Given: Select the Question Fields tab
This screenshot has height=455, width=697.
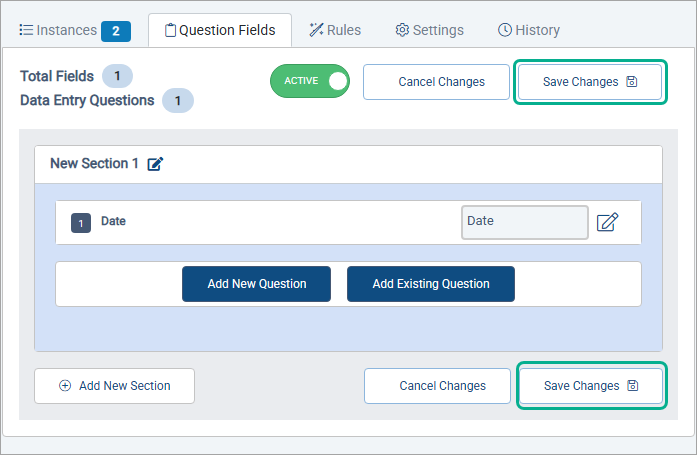Looking at the screenshot, I should [x=219, y=30].
